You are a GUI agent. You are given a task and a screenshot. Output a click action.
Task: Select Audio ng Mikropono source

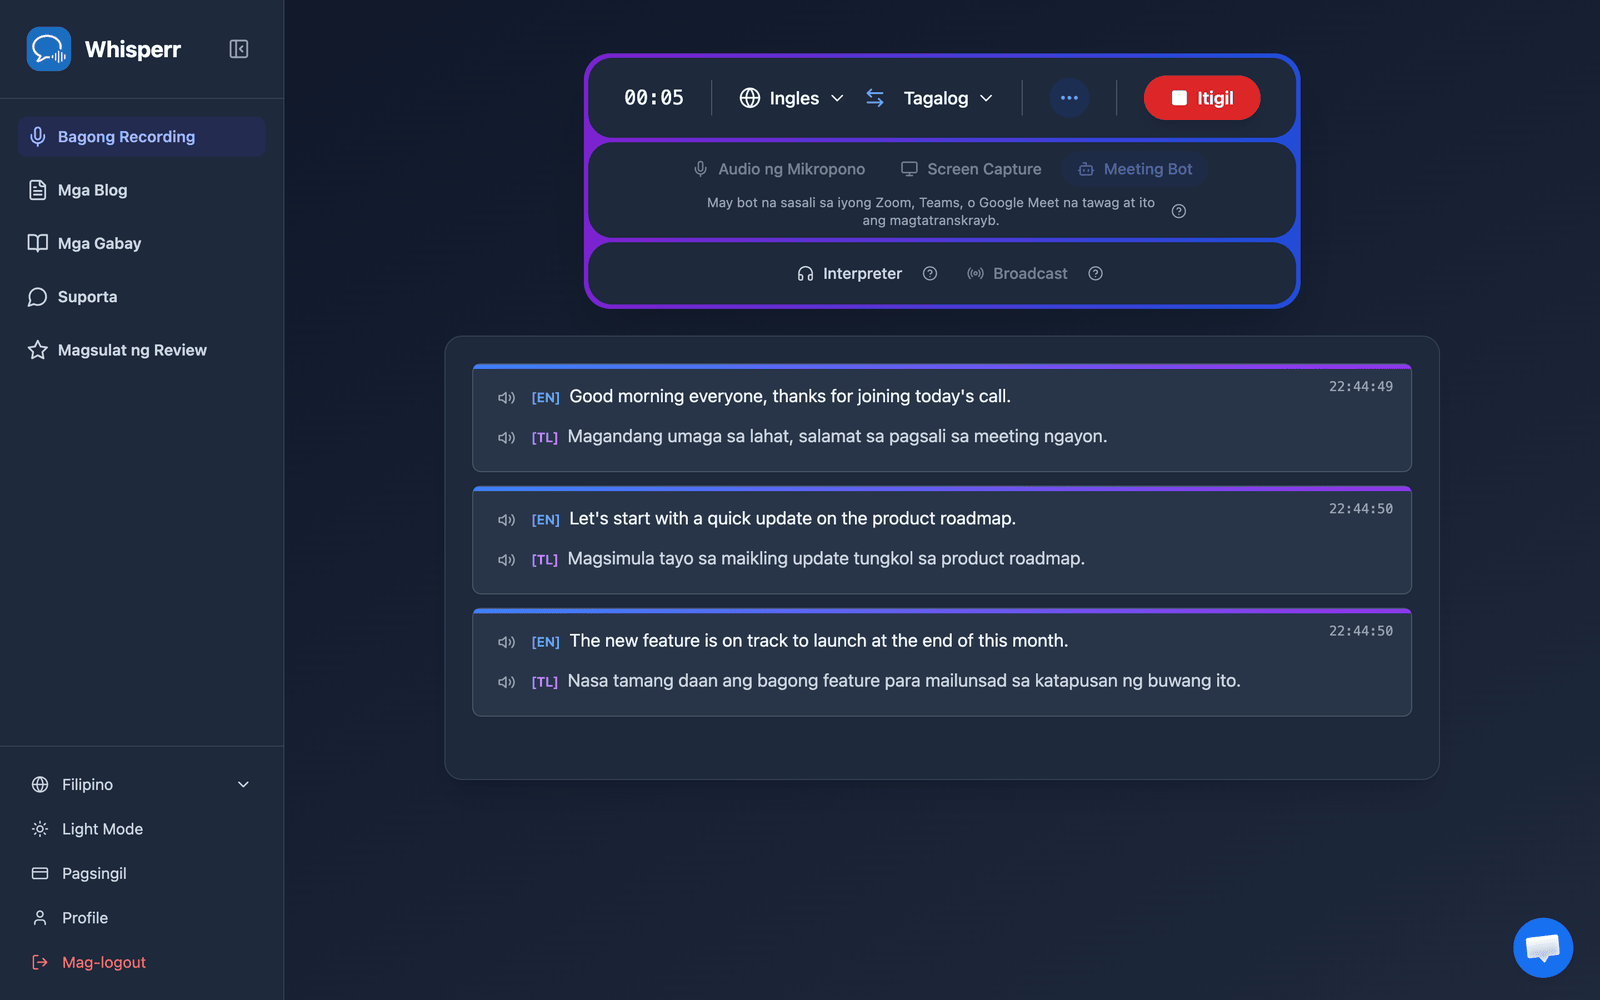pyautogui.click(x=779, y=169)
